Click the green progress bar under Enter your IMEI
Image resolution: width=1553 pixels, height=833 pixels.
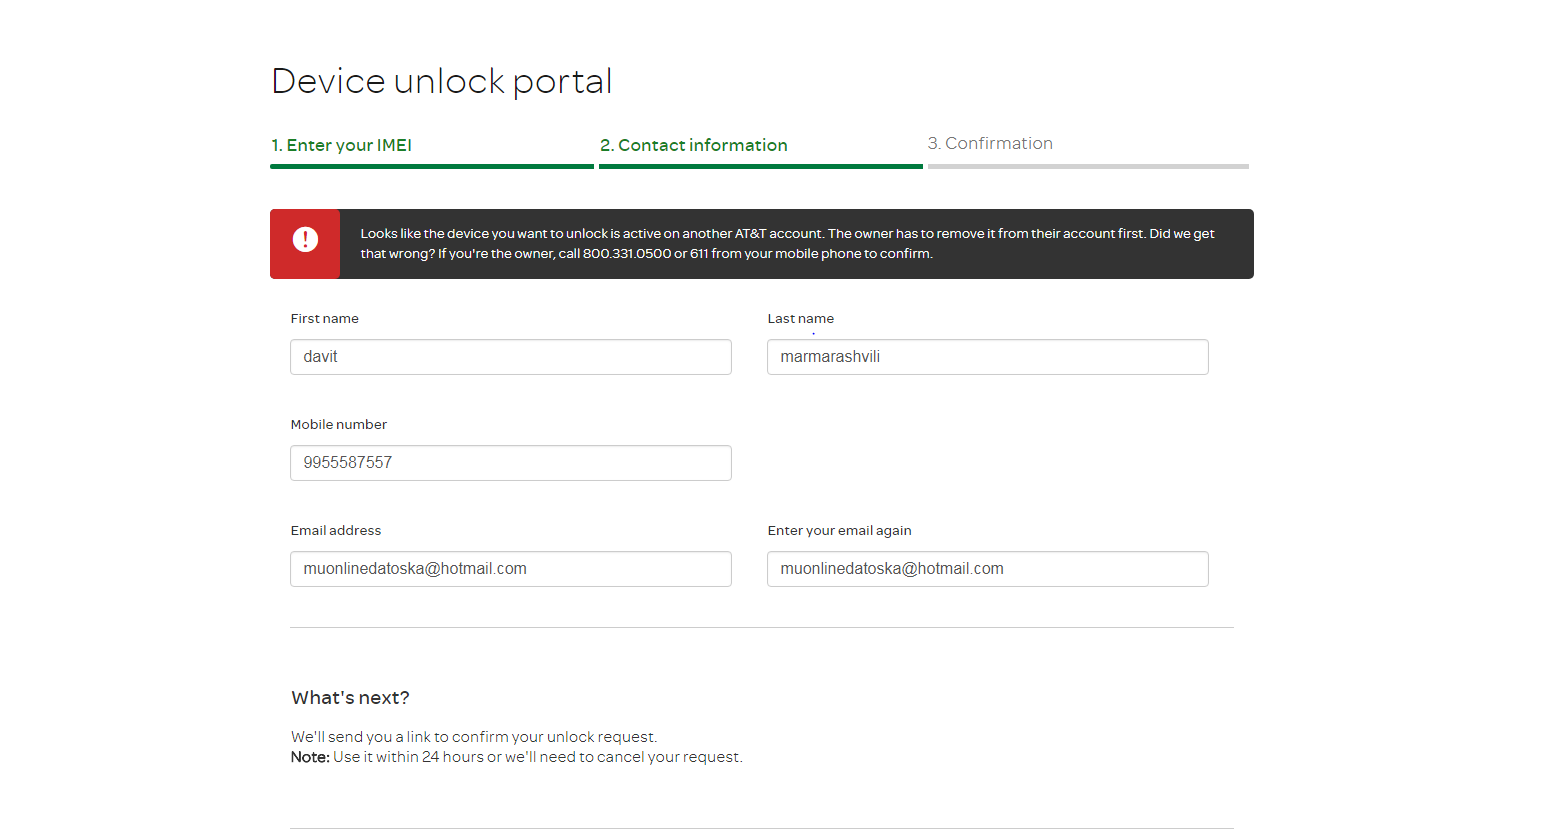click(431, 166)
